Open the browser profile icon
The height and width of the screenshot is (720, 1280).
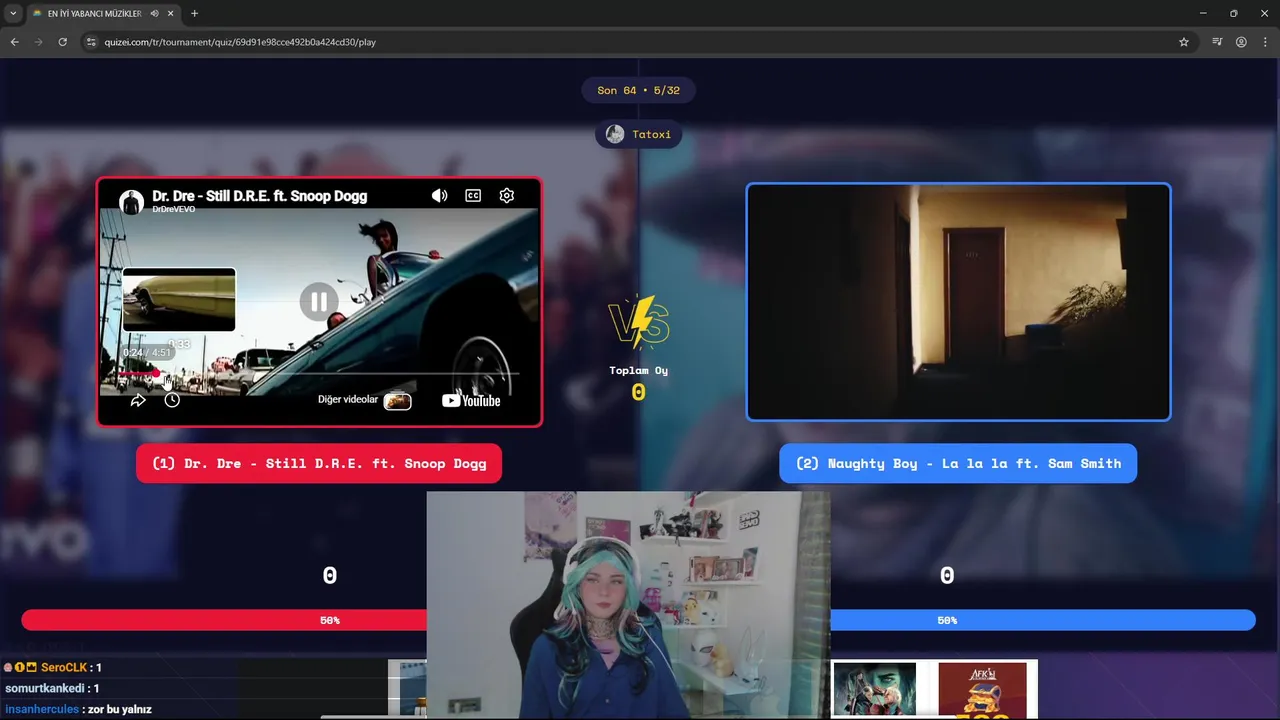[x=1241, y=42]
